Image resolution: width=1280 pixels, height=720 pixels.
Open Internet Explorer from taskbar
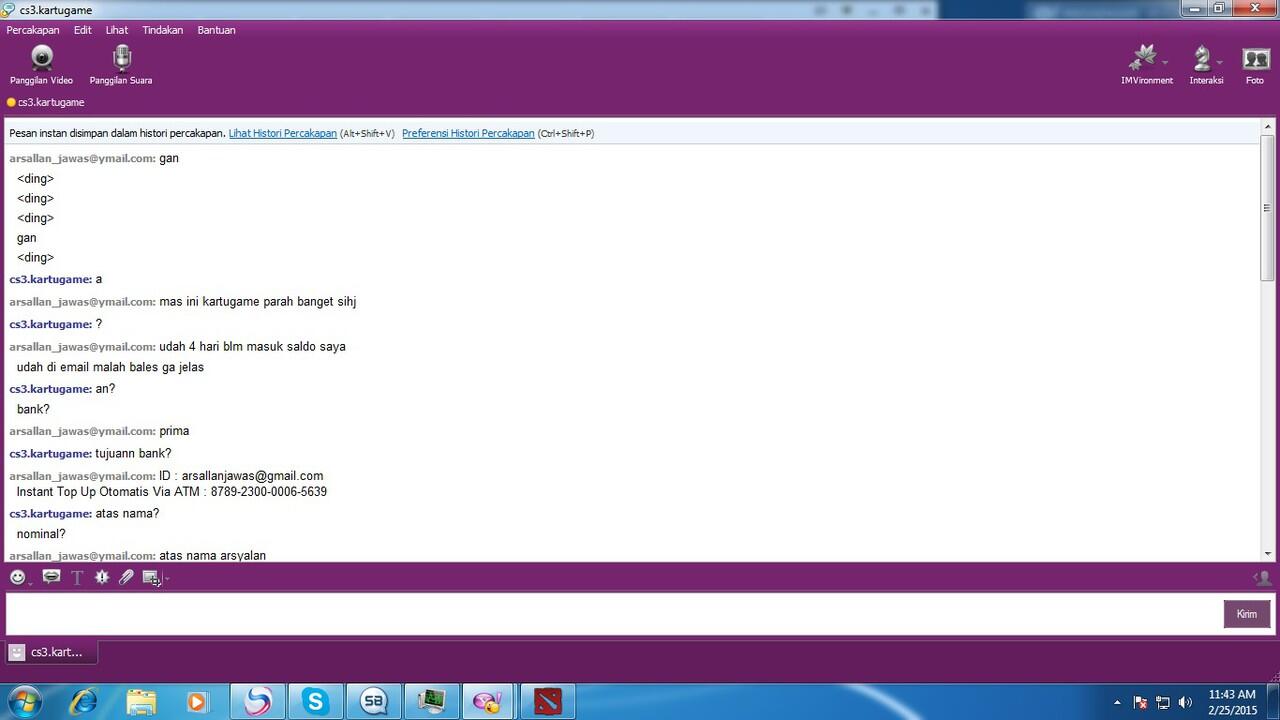click(84, 701)
